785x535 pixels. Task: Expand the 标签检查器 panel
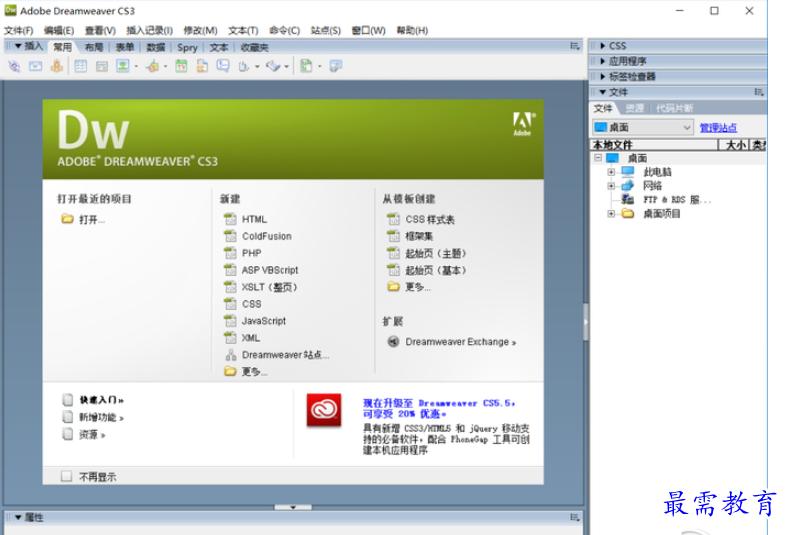(603, 77)
